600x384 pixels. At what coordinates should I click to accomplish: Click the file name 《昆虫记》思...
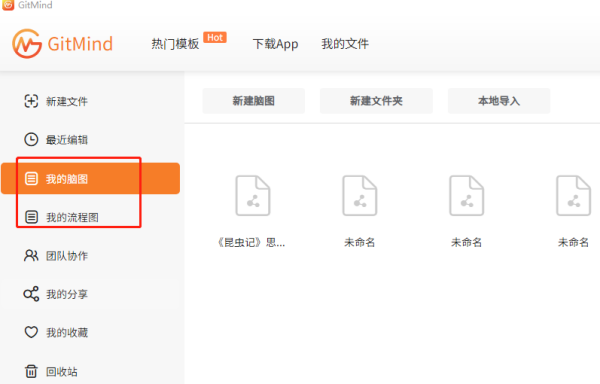point(251,242)
